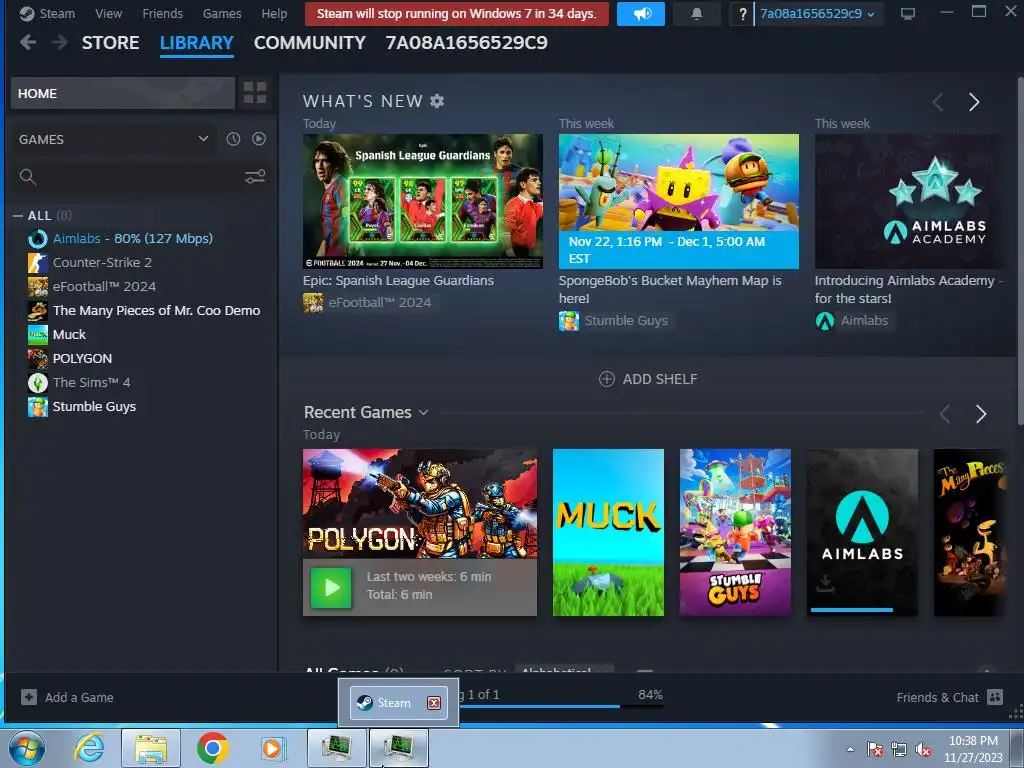Launch Internet Explorer from taskbar

pos(89,748)
